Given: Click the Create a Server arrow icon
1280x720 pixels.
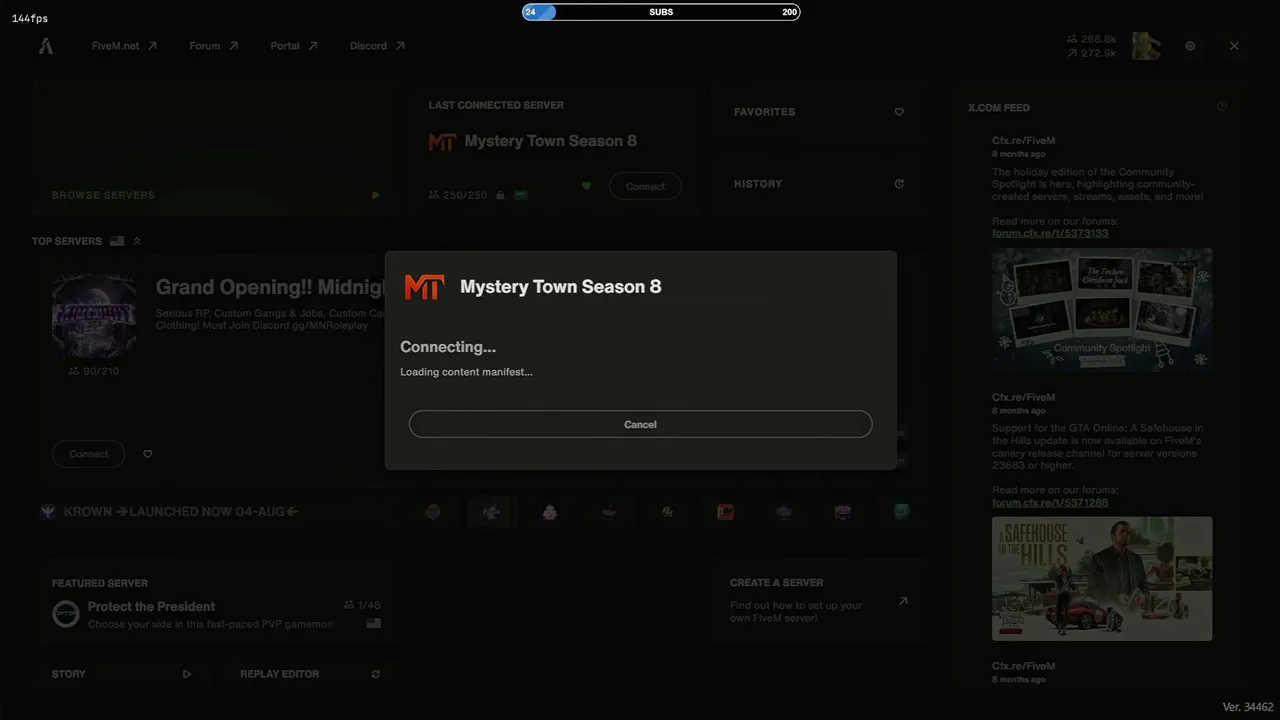Looking at the screenshot, I should point(903,601).
